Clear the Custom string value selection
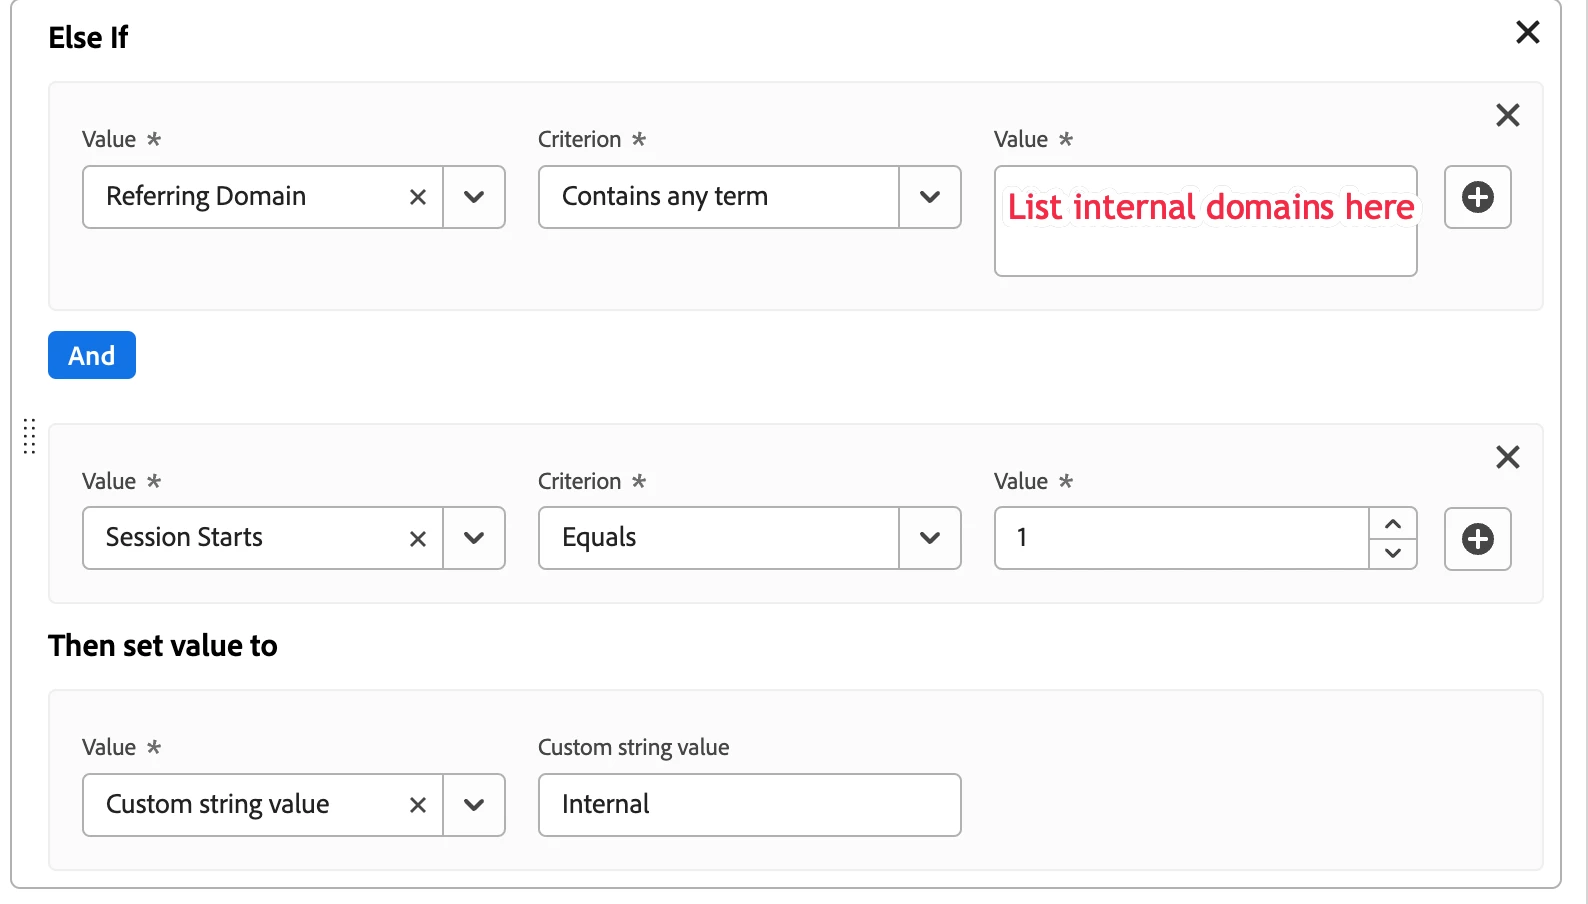 418,805
